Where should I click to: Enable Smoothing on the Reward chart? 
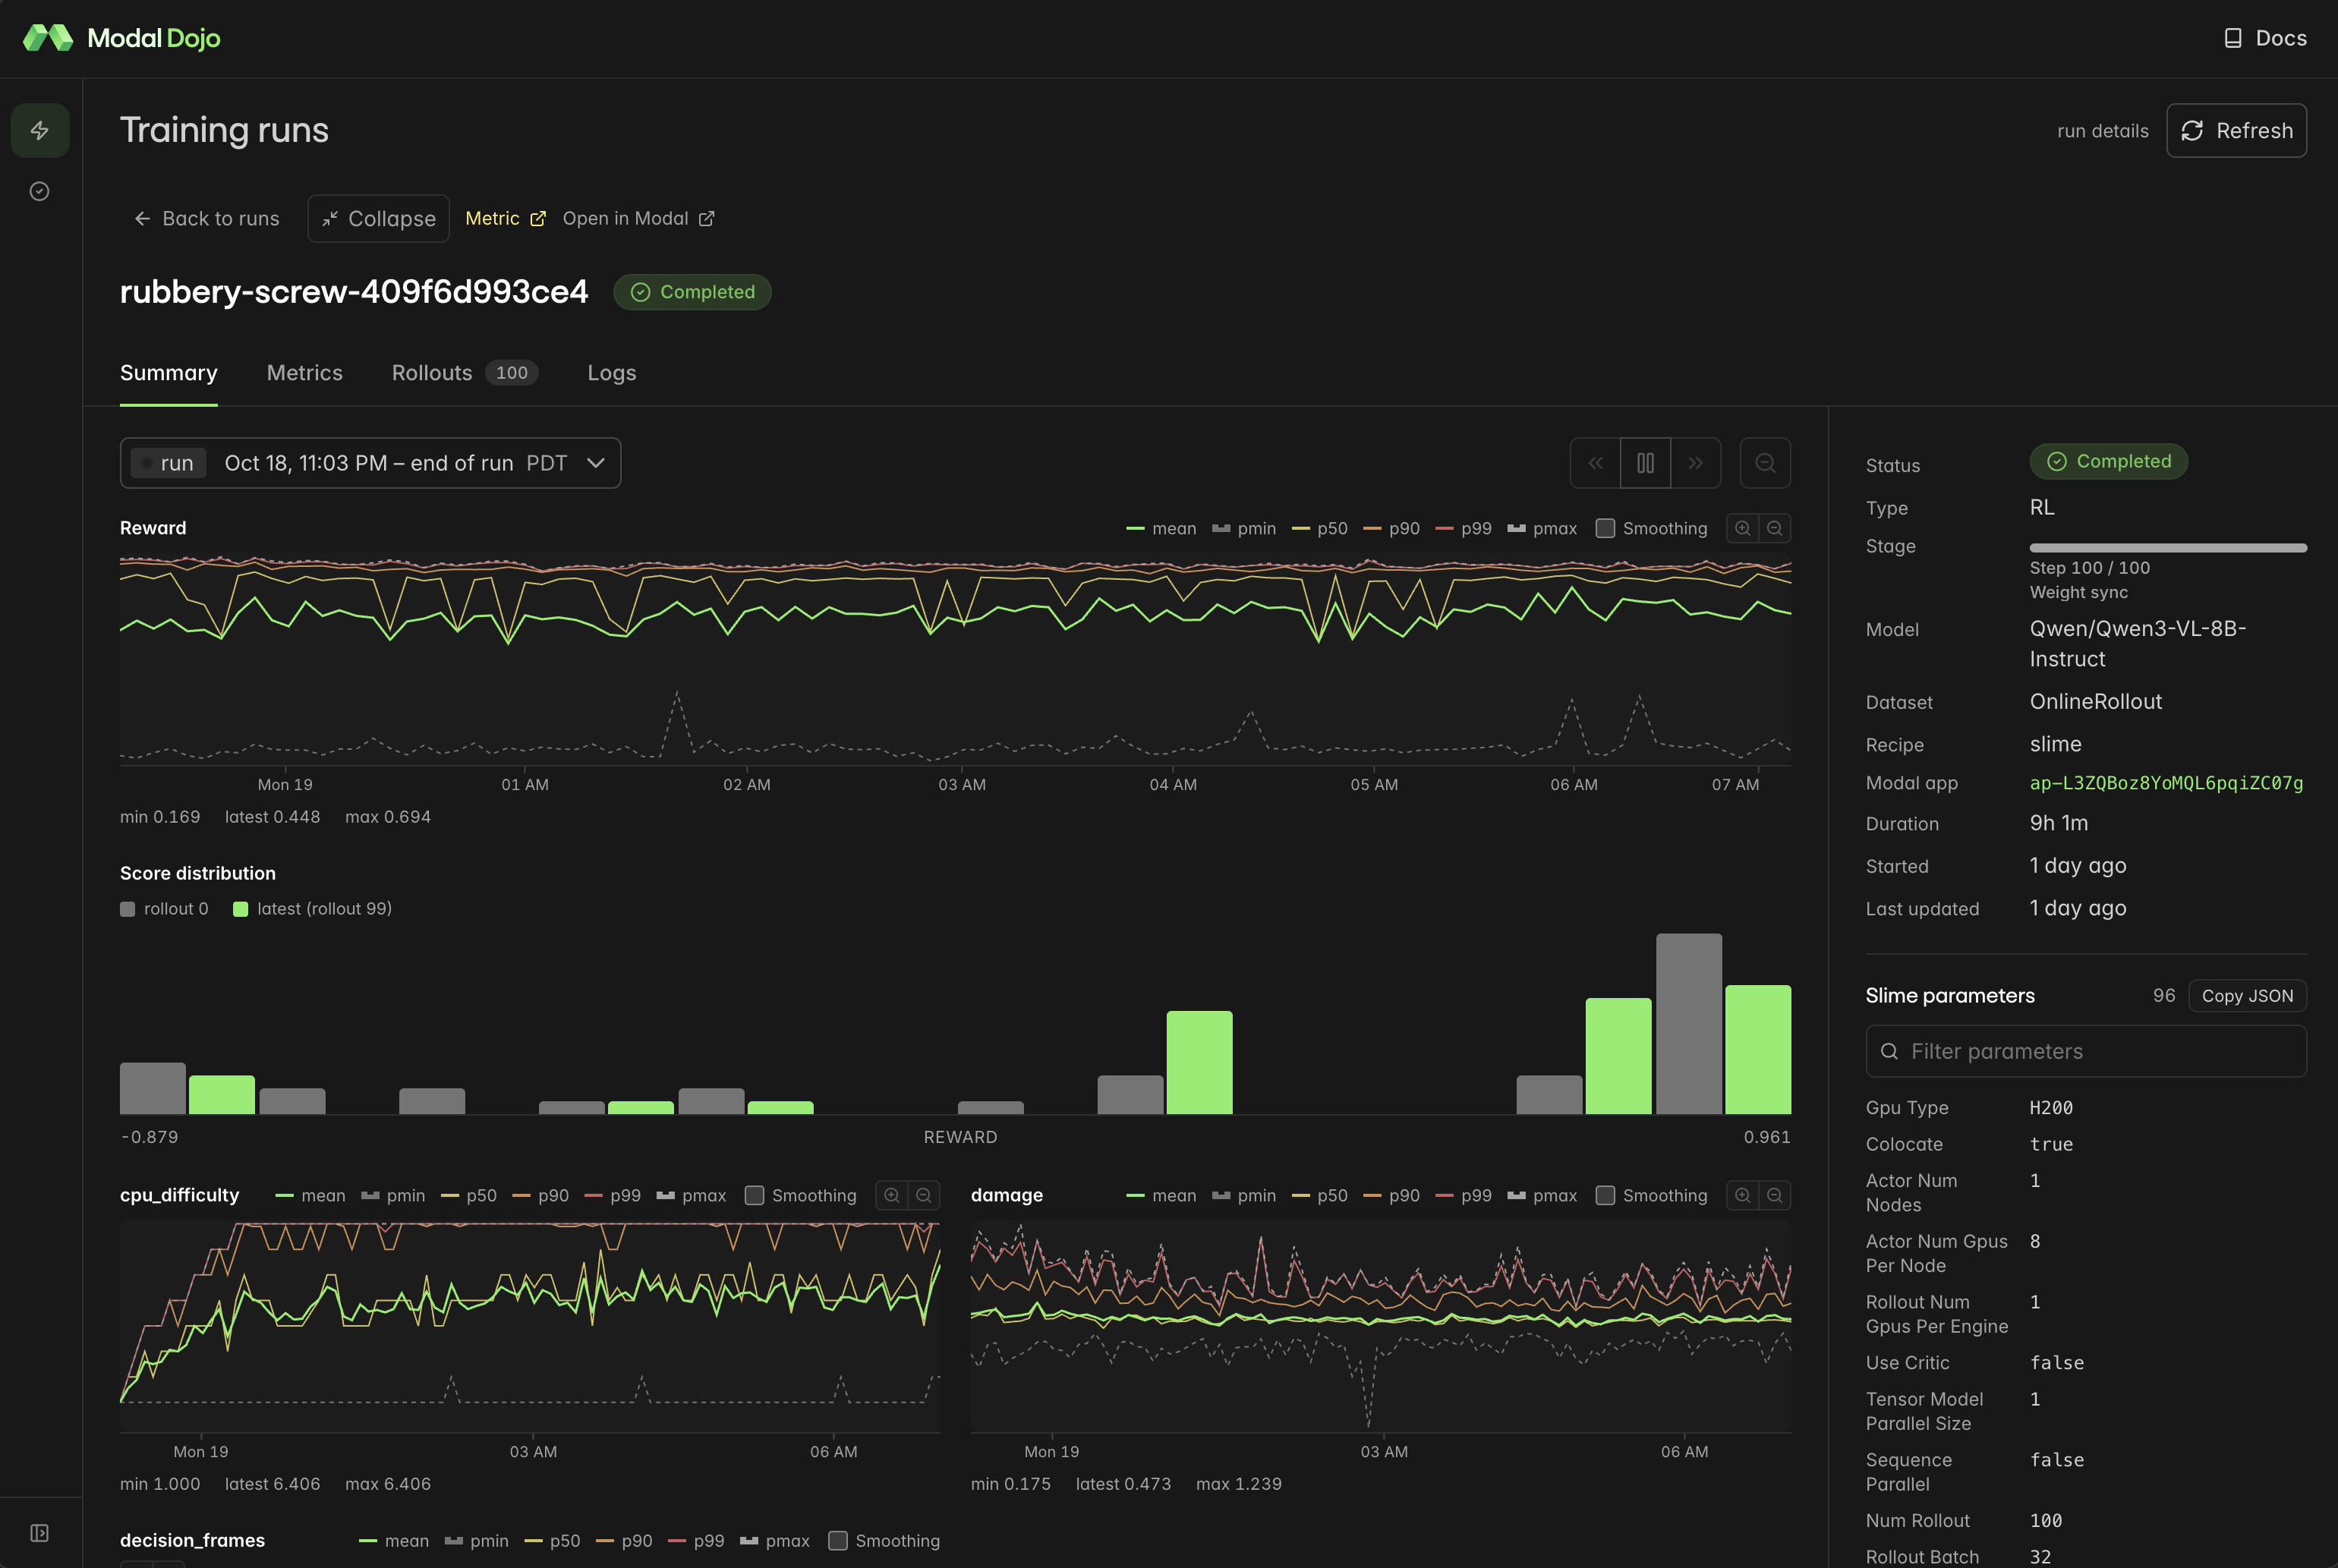point(1605,528)
